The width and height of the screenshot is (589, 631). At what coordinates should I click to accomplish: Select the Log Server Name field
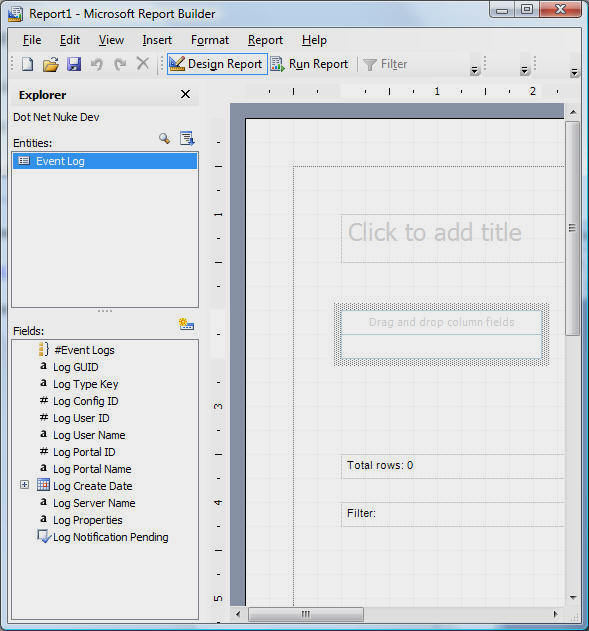[94, 503]
